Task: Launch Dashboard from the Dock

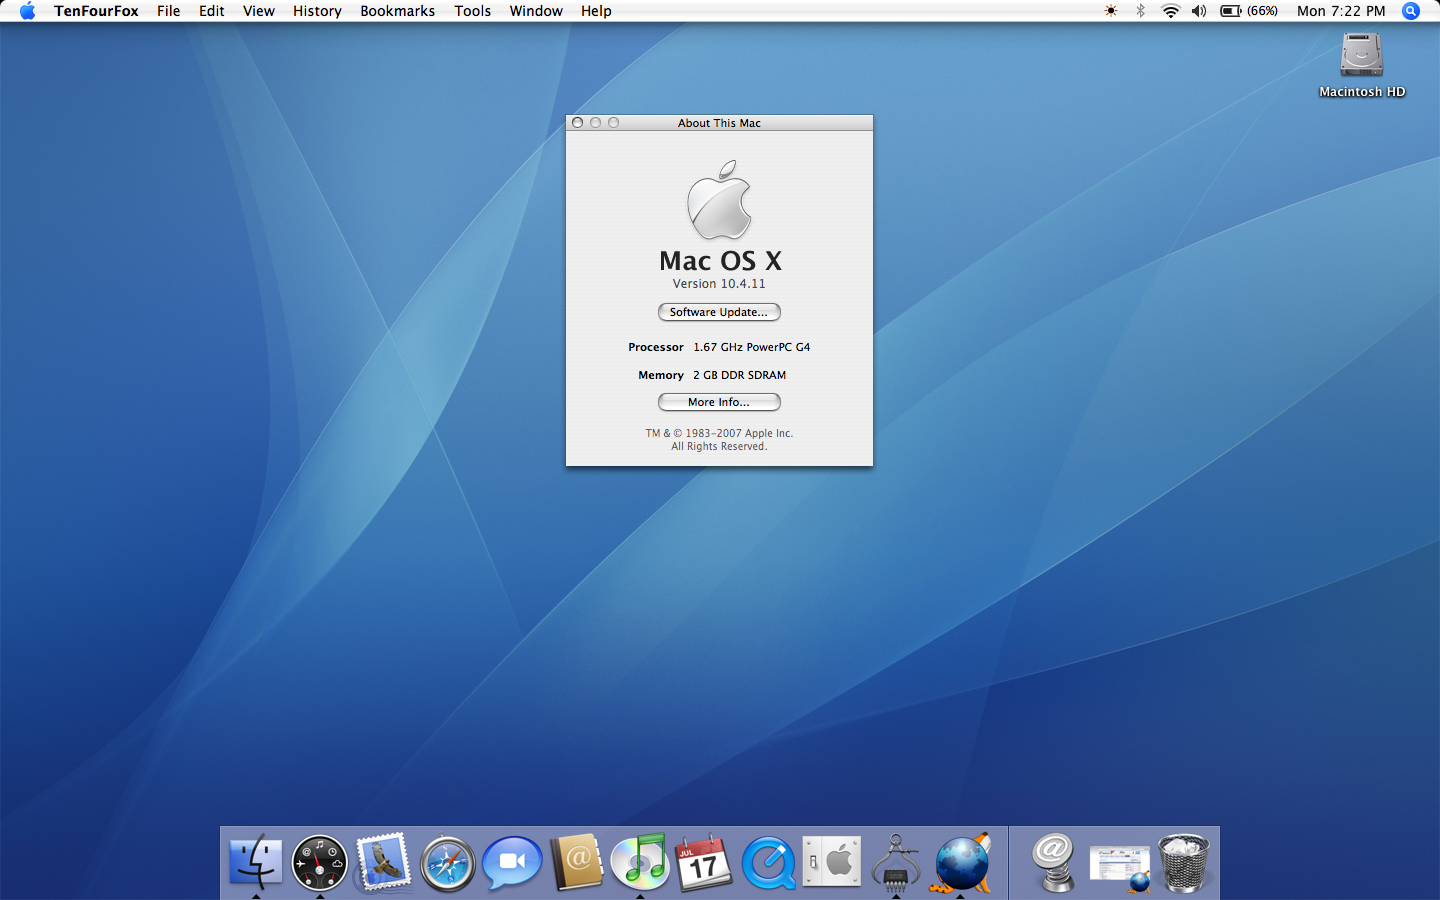Action: coord(320,862)
